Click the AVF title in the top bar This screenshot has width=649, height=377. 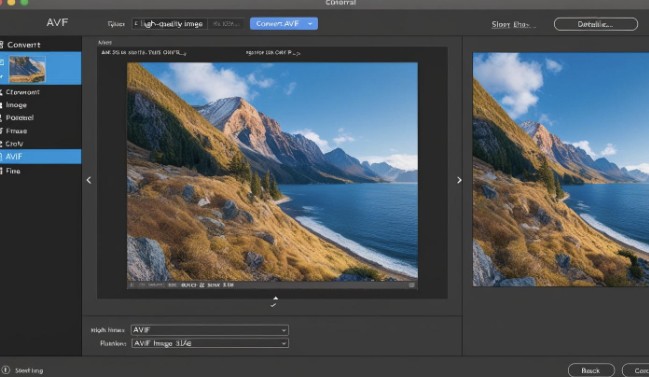point(57,22)
